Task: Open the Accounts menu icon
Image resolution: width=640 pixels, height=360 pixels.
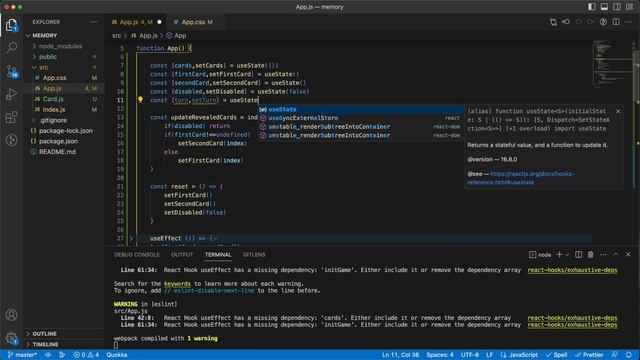Action: click(x=11, y=315)
